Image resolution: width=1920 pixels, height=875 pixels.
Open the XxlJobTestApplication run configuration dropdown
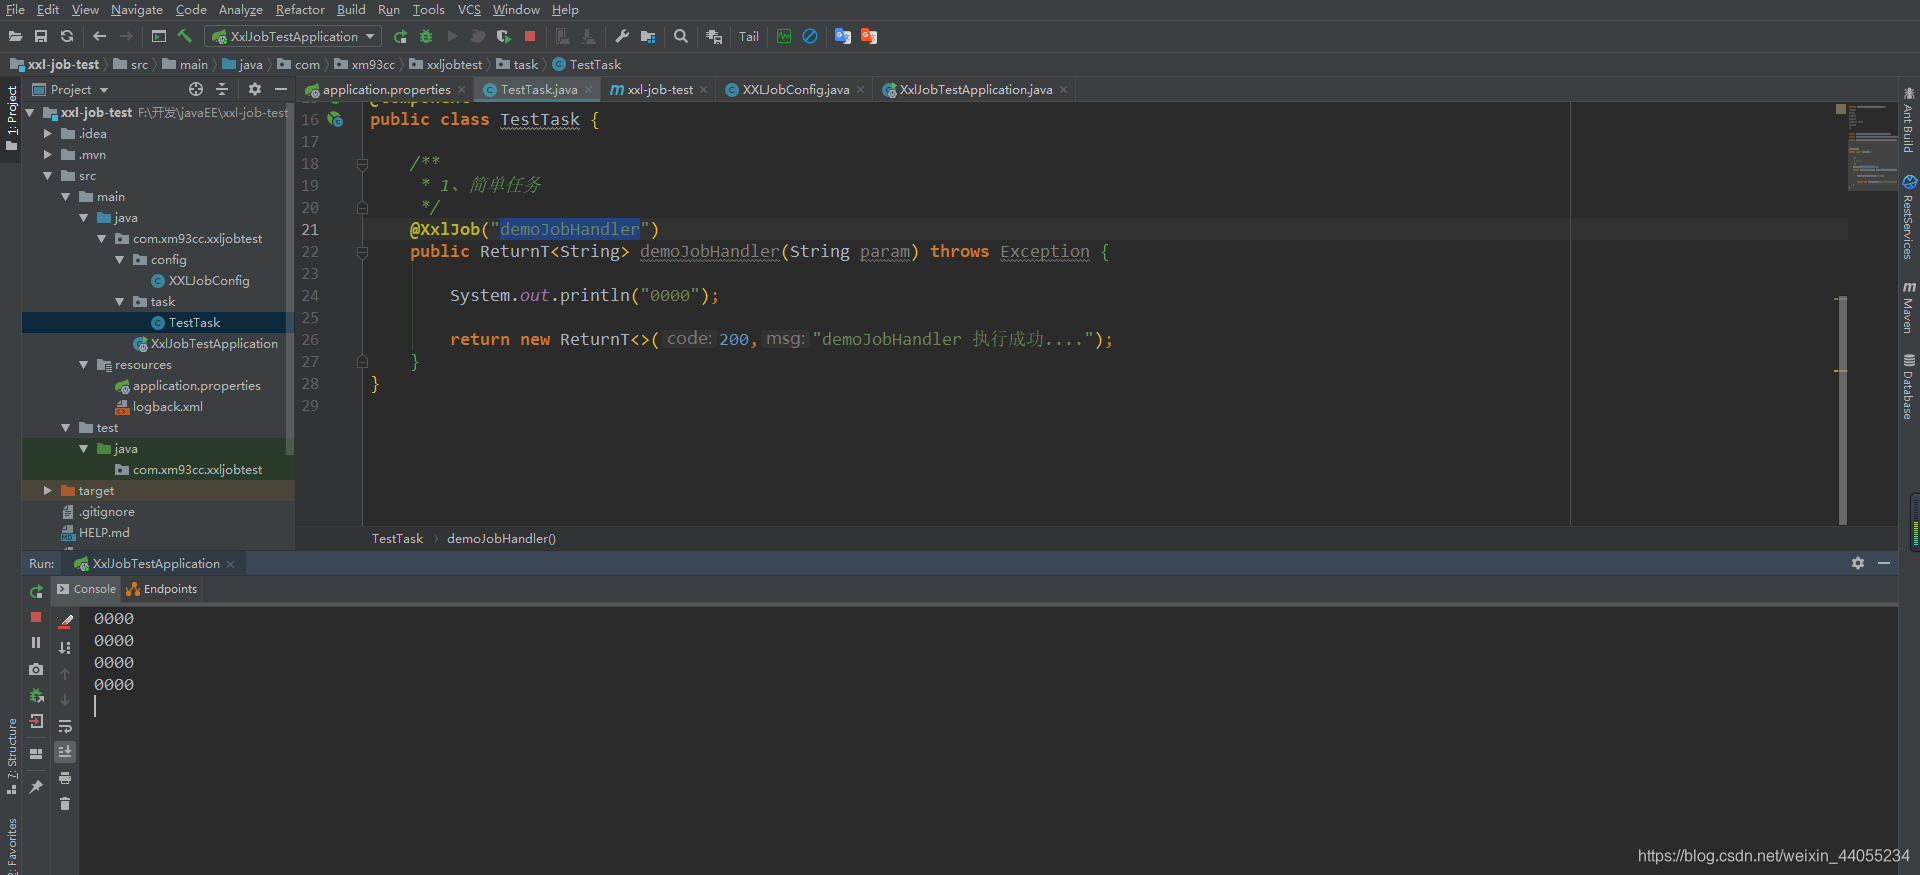click(x=293, y=36)
